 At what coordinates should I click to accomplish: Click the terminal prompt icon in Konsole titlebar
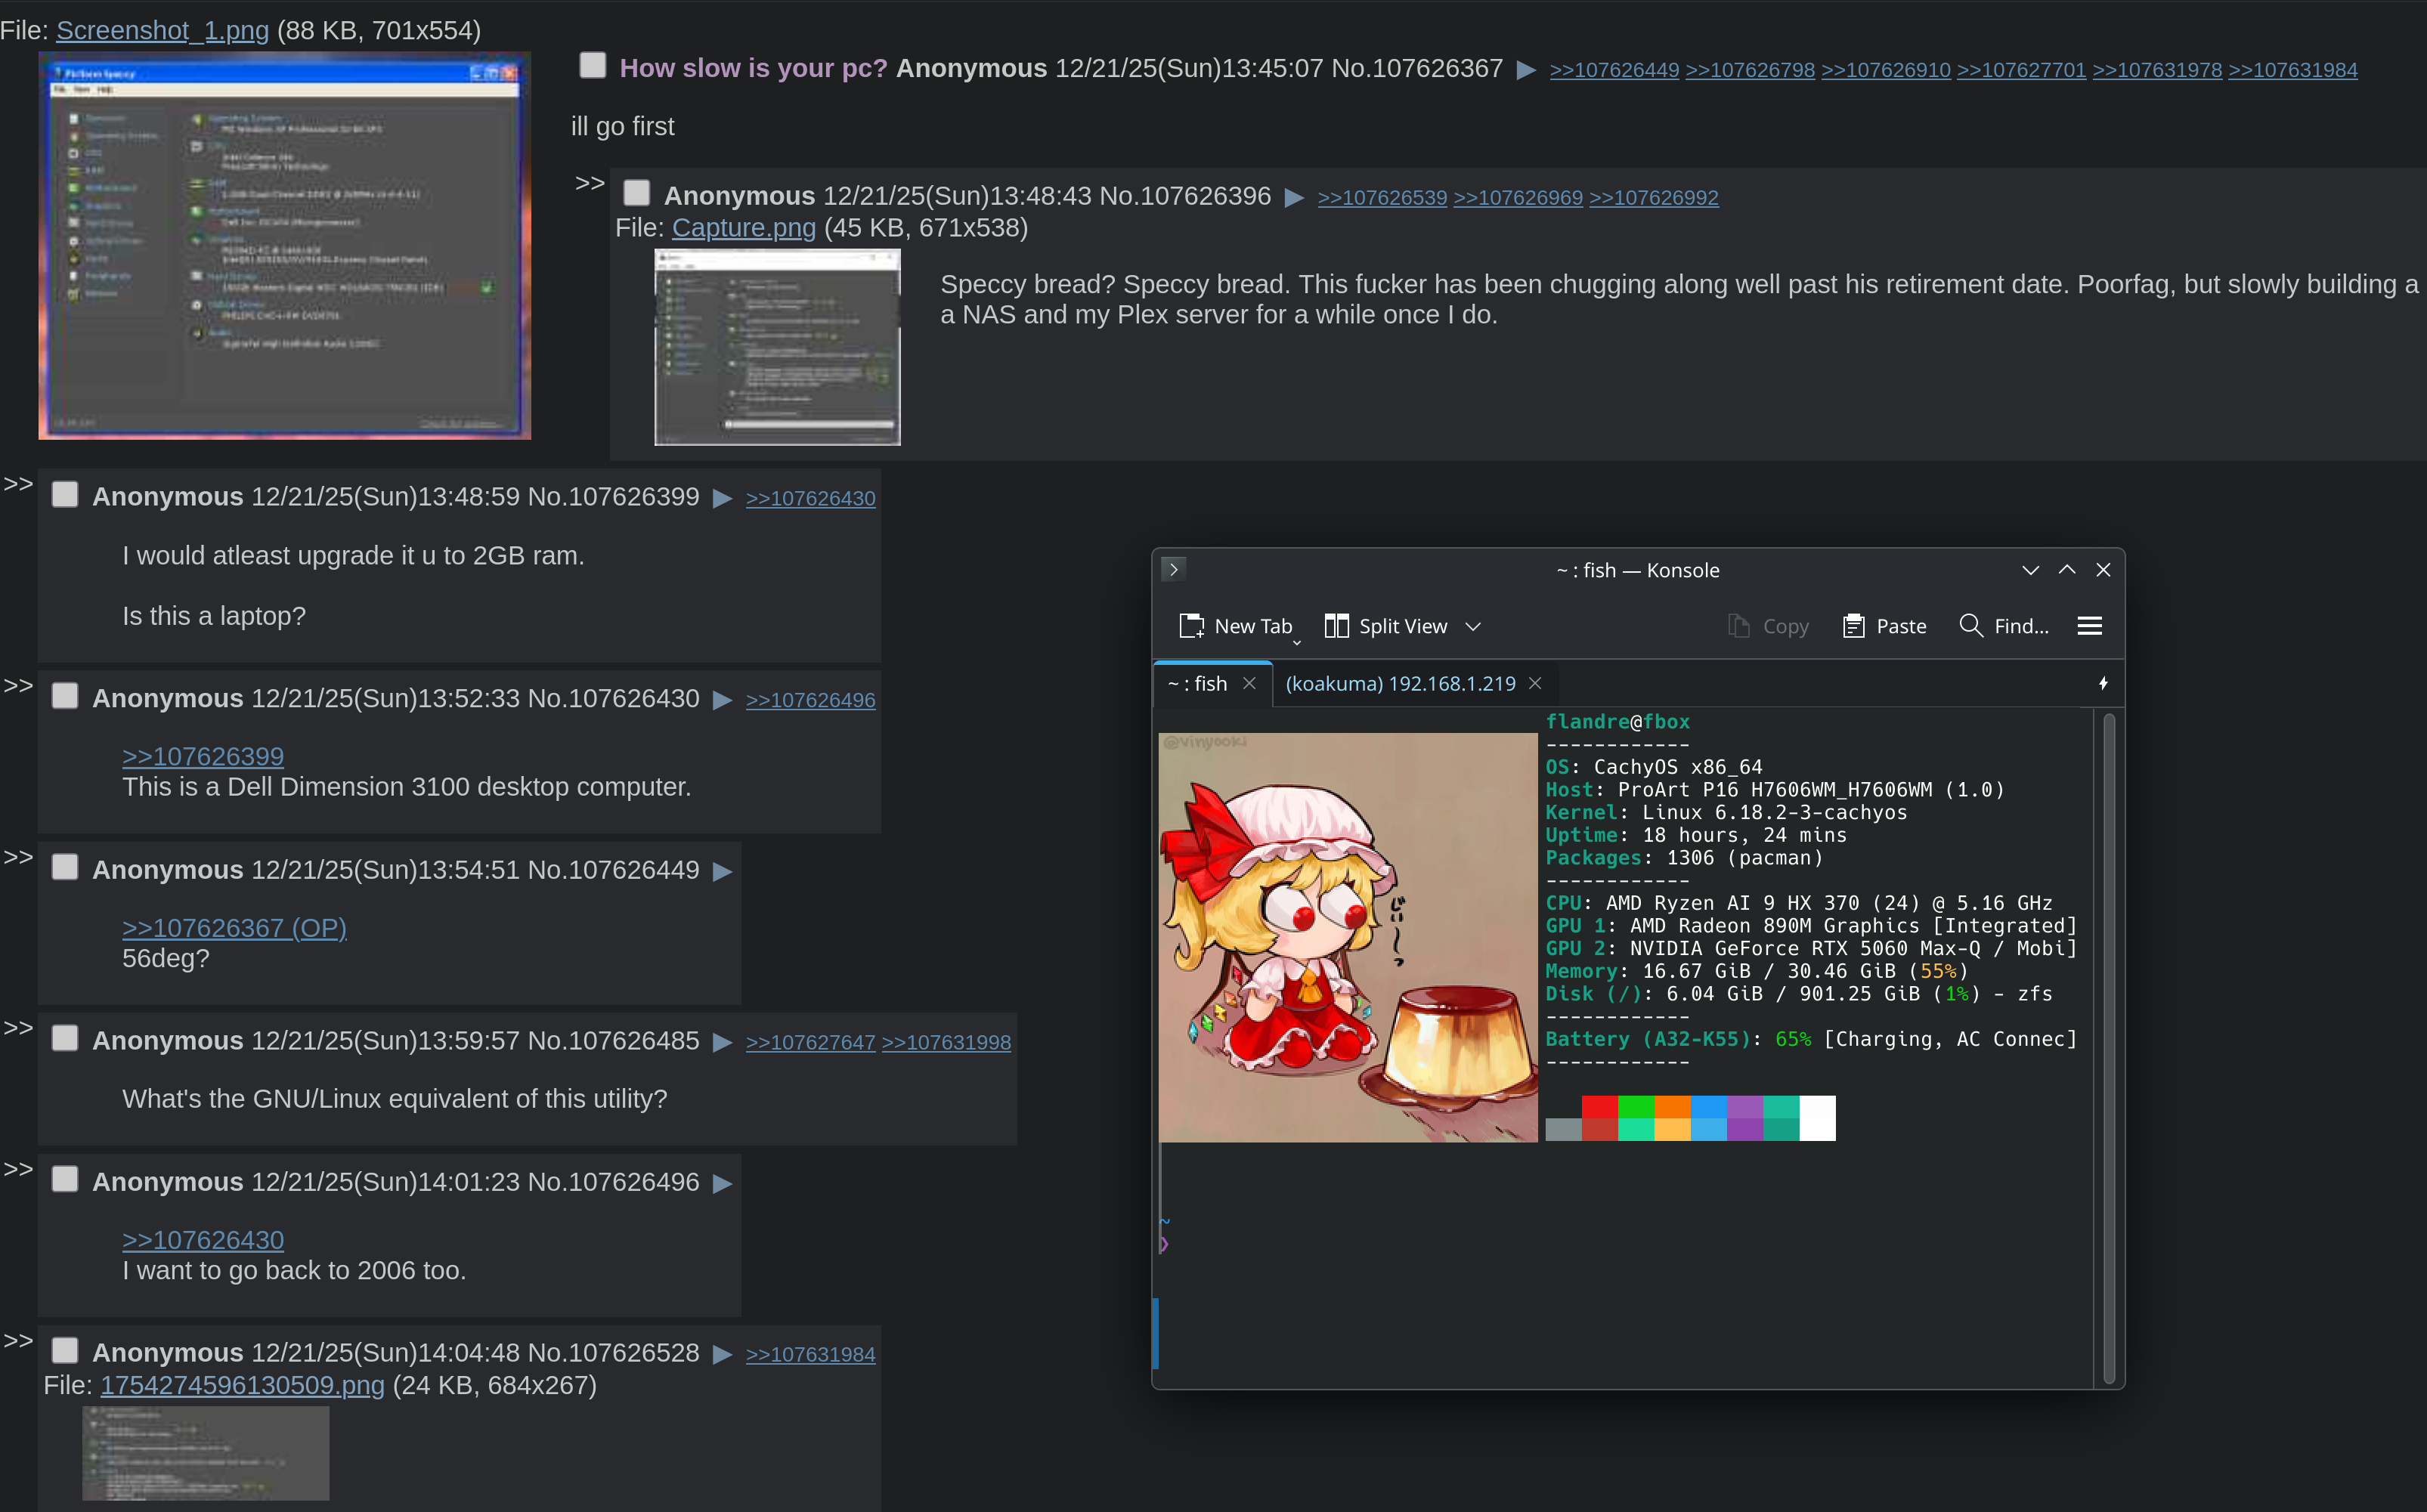pyautogui.click(x=1174, y=569)
